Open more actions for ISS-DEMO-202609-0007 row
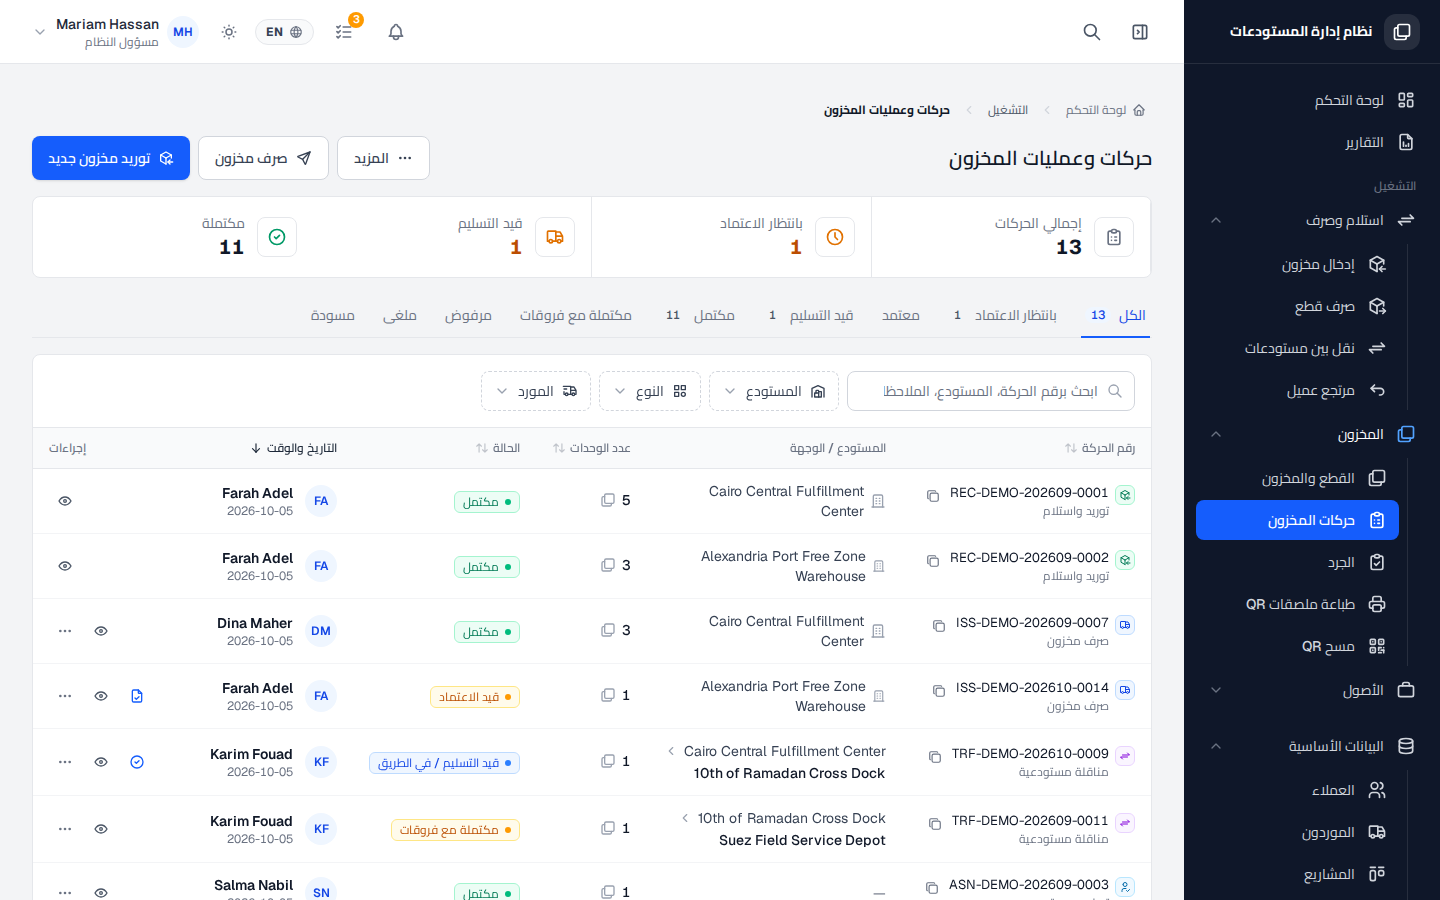This screenshot has height=900, width=1440. 65,631
